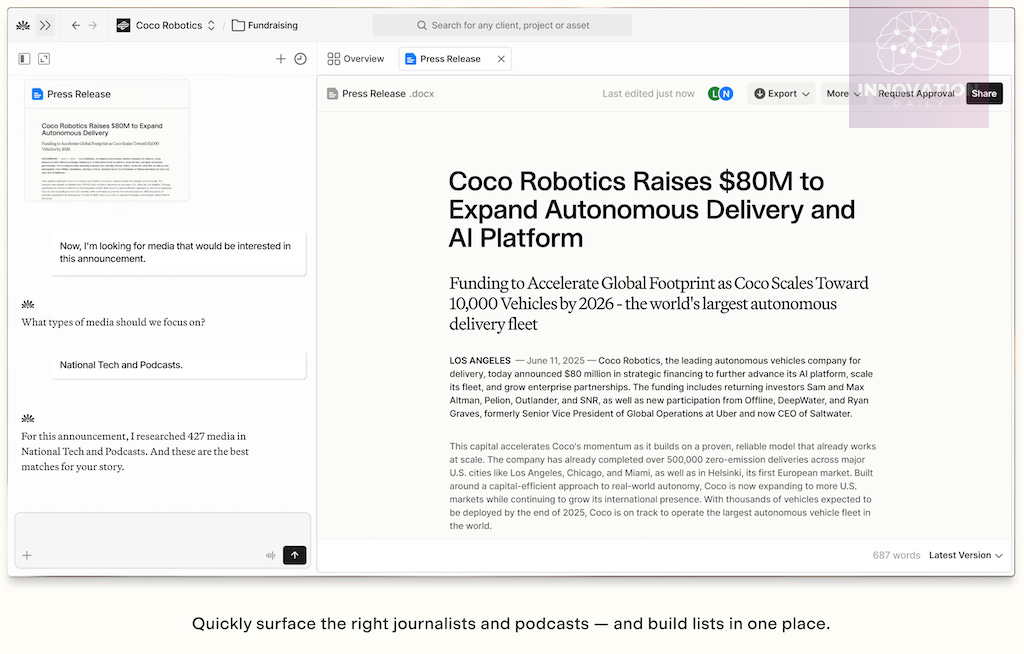Open the Export dropdown
This screenshot has width=1024, height=654.
pos(781,93)
